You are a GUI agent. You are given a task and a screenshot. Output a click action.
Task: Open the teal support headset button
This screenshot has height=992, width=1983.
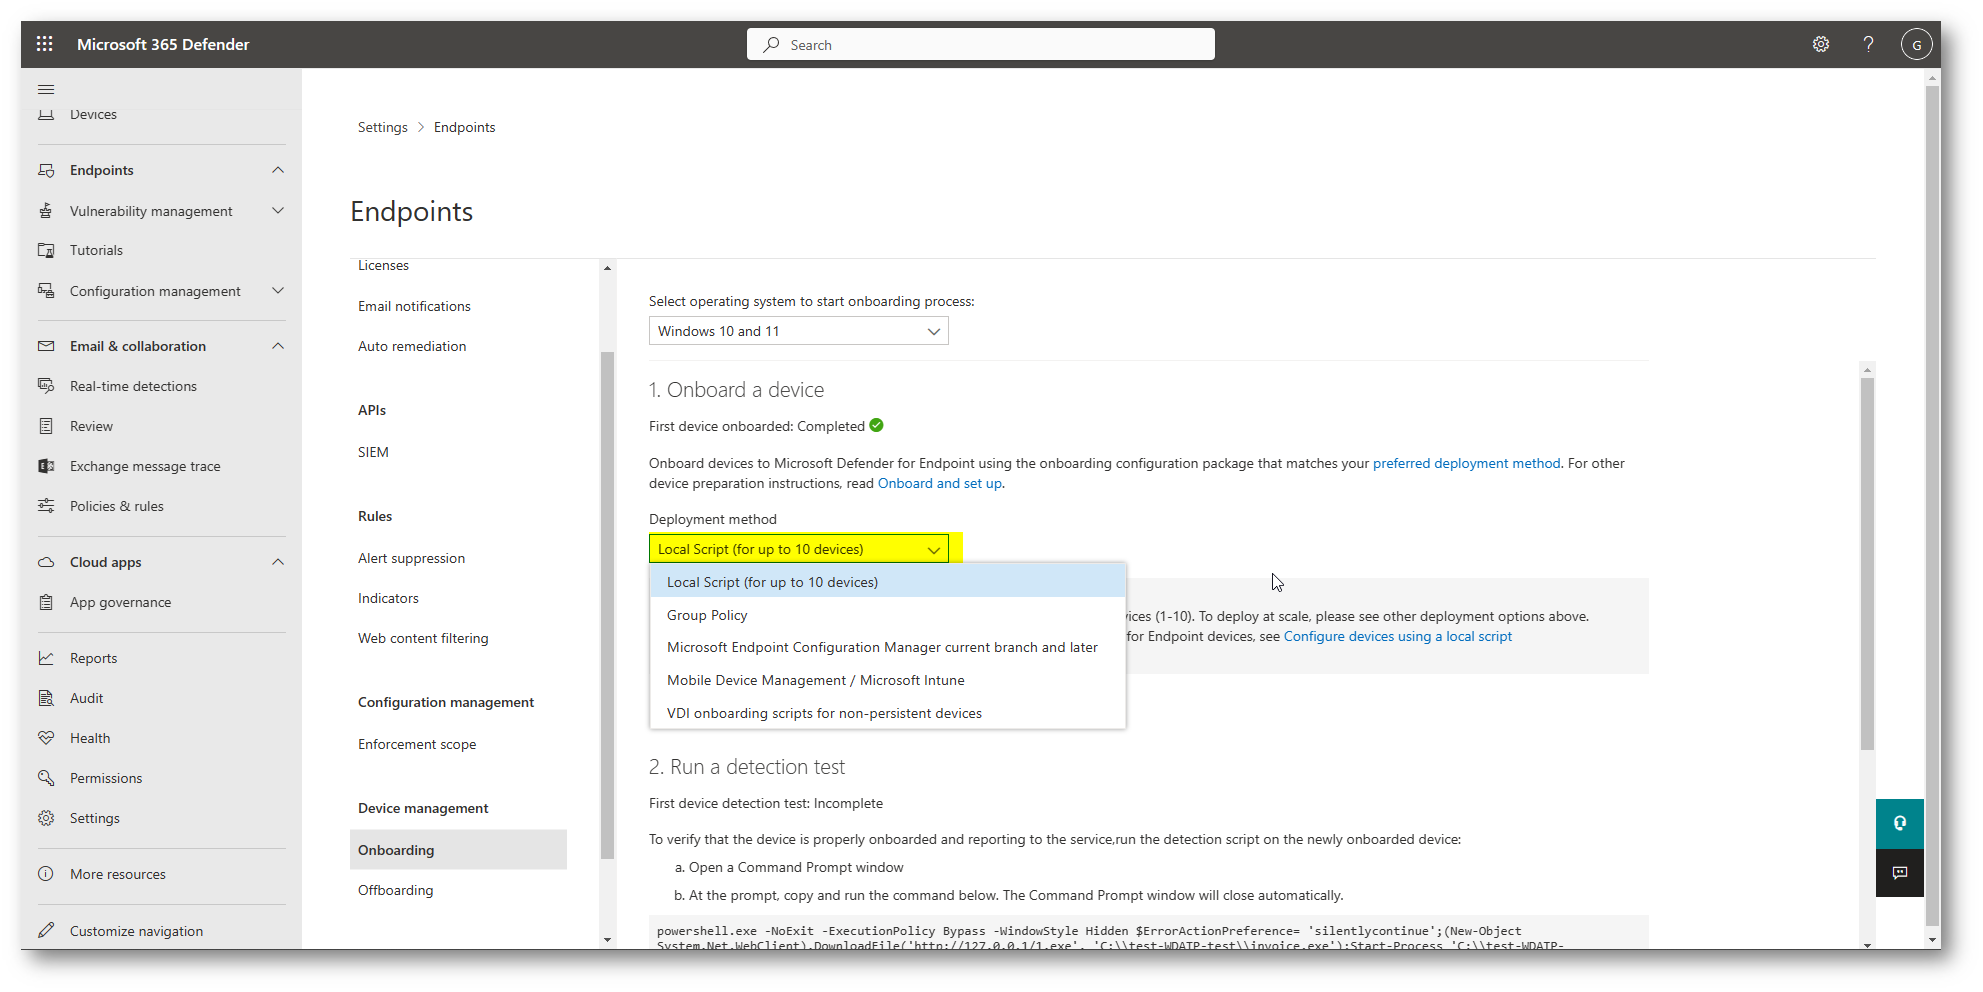point(1900,823)
